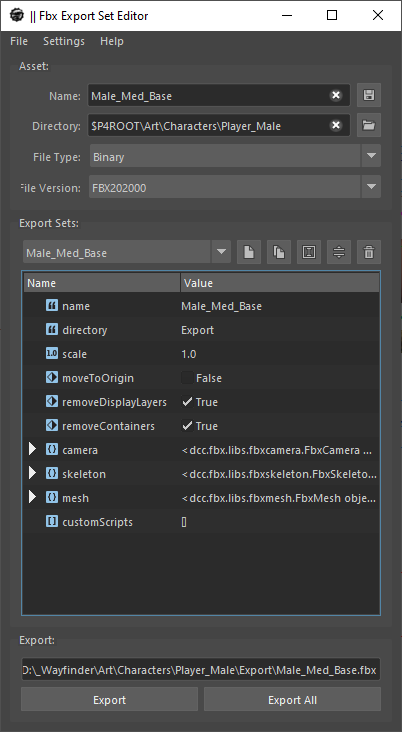
Task: Select the FbxSkeleton value in skeleton row
Action: click(279, 474)
